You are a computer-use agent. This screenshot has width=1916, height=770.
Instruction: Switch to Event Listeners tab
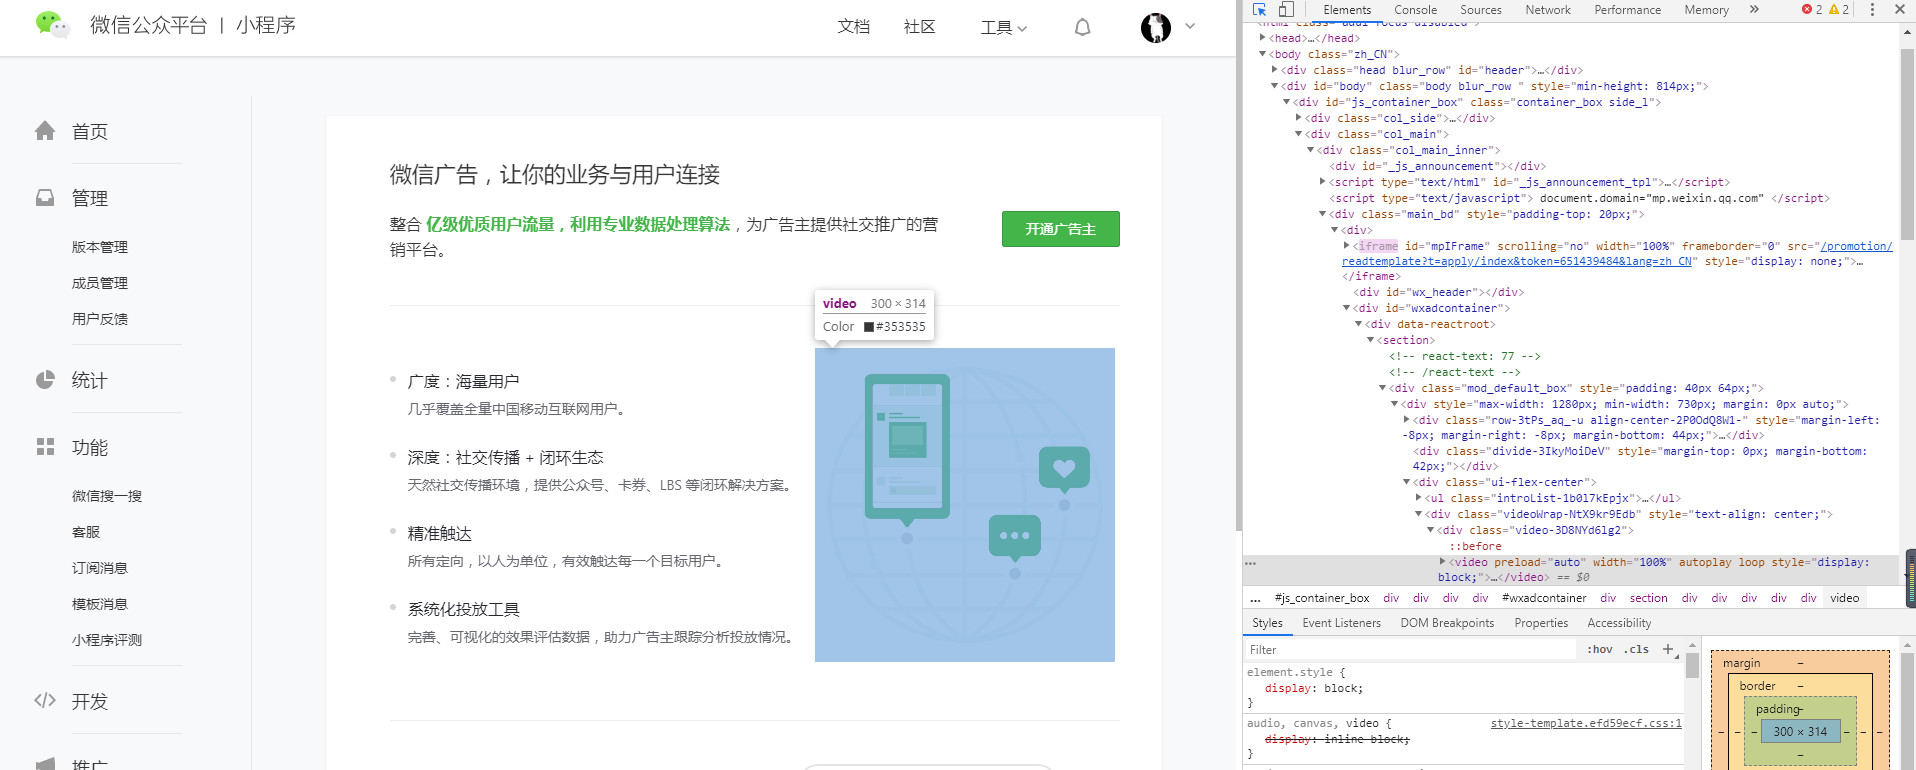point(1341,623)
